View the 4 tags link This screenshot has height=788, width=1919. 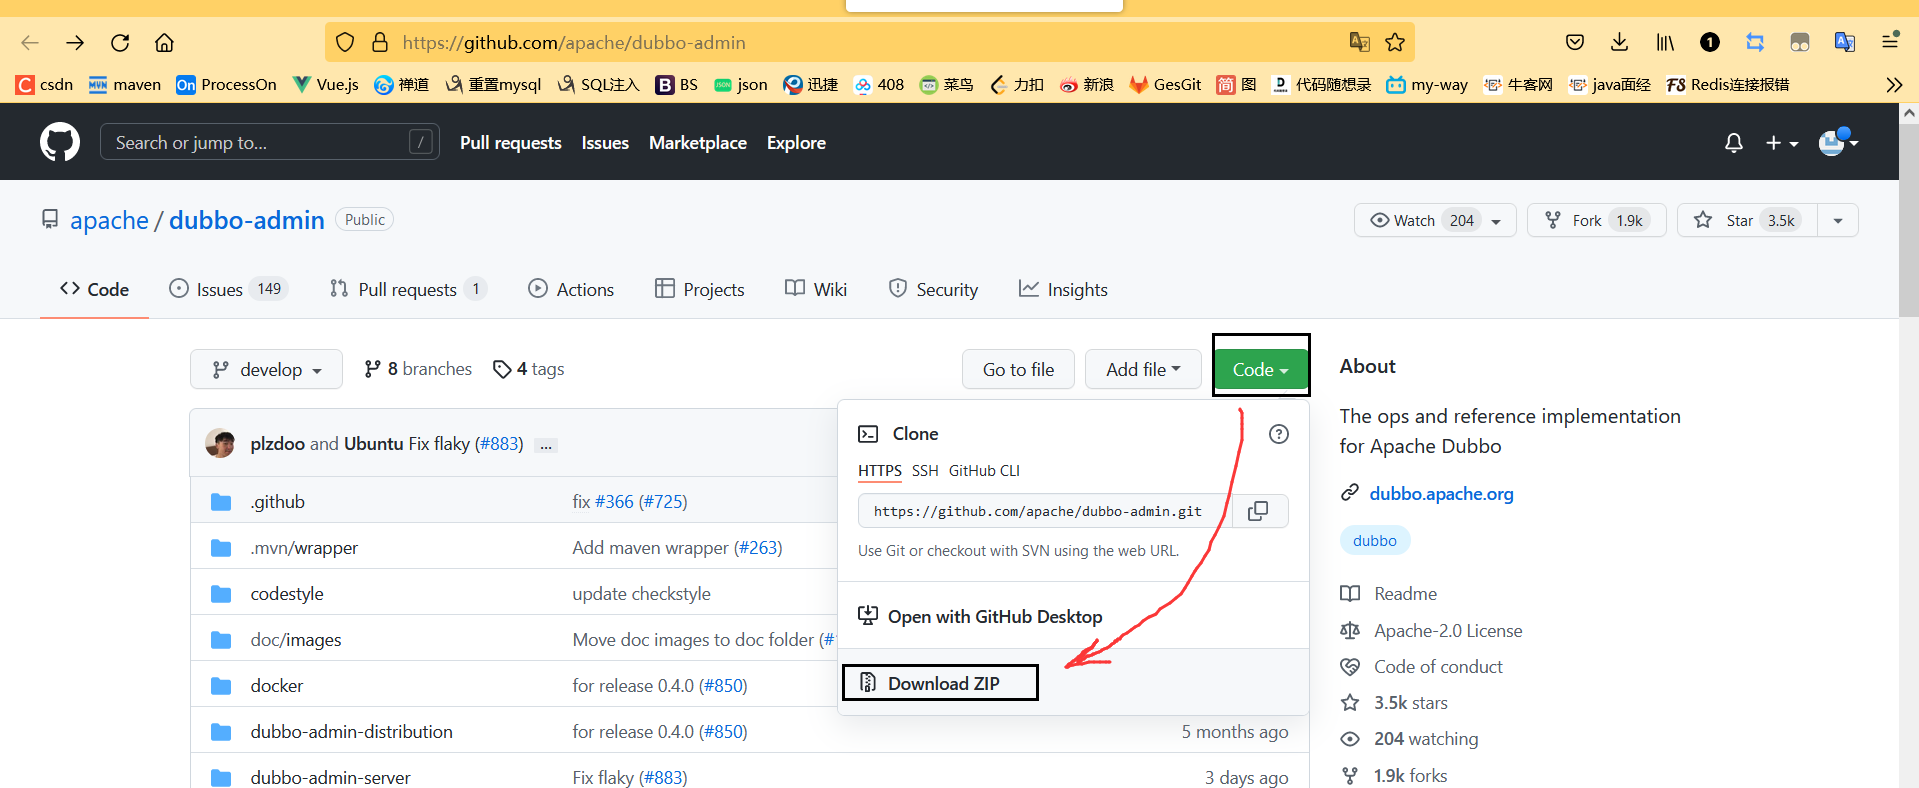[529, 369]
